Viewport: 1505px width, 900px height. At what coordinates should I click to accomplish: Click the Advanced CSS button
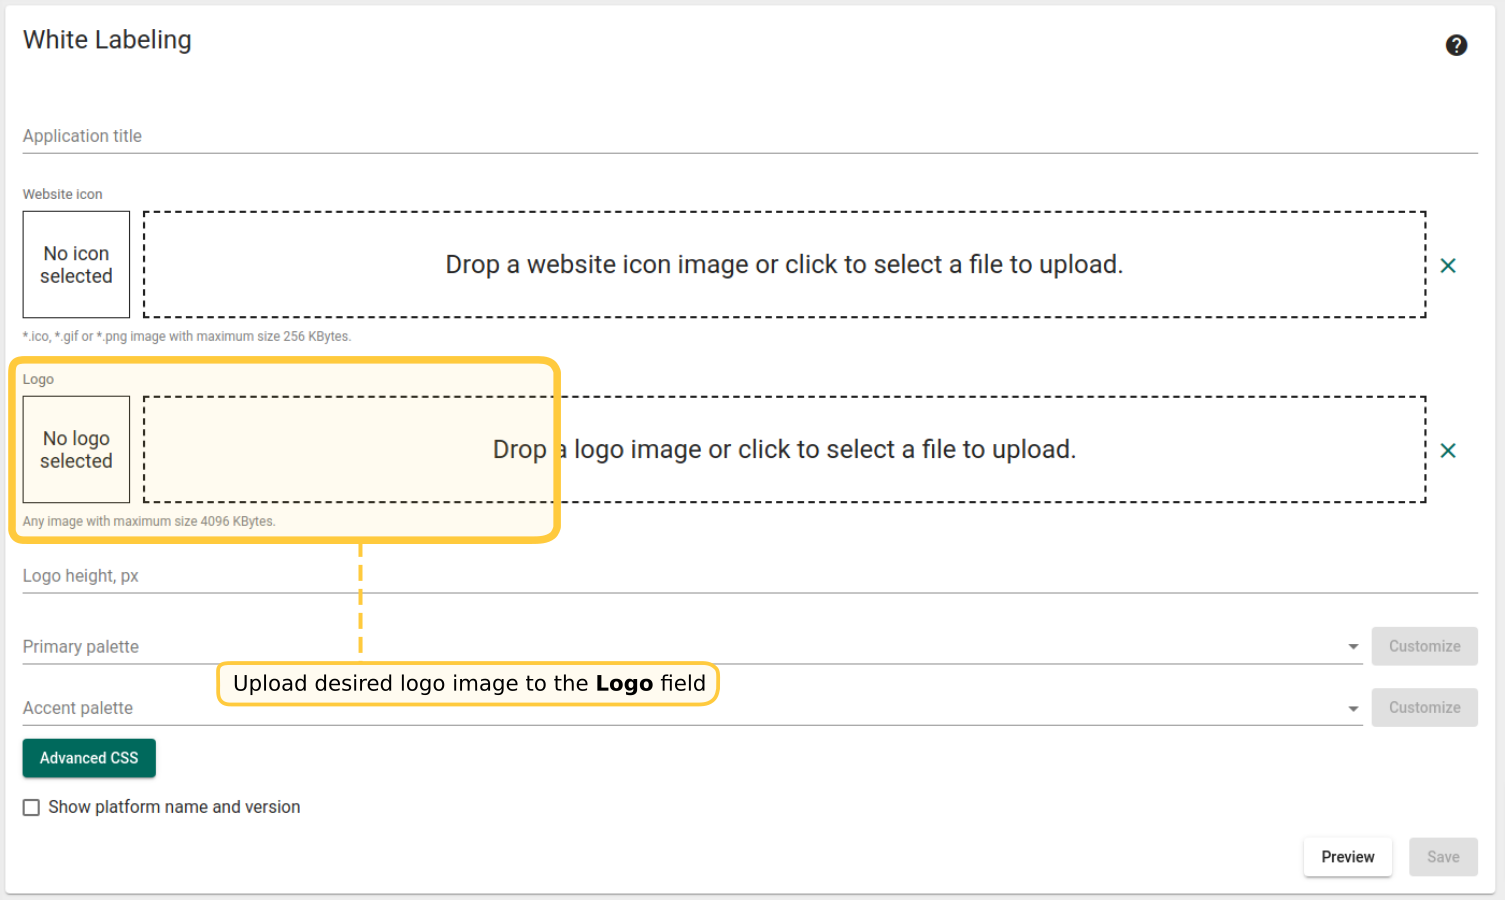(x=89, y=758)
